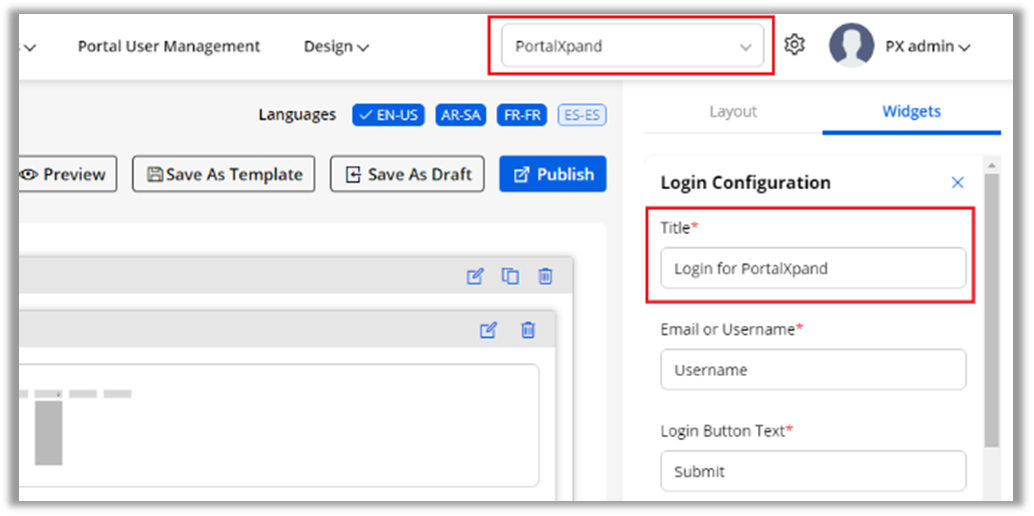The image size is (1034, 516).
Task: Open settings gear icon in header
Action: [794, 45]
